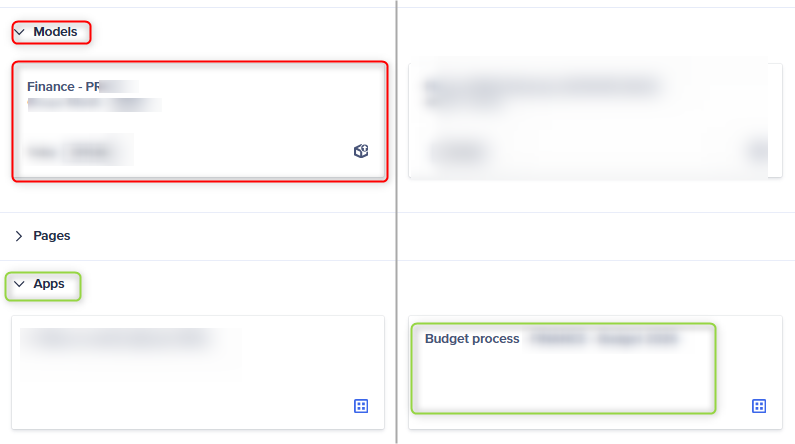Screen dimensions: 795x444
Task: Click the blurred icon on second model card
Action: coord(759,151)
